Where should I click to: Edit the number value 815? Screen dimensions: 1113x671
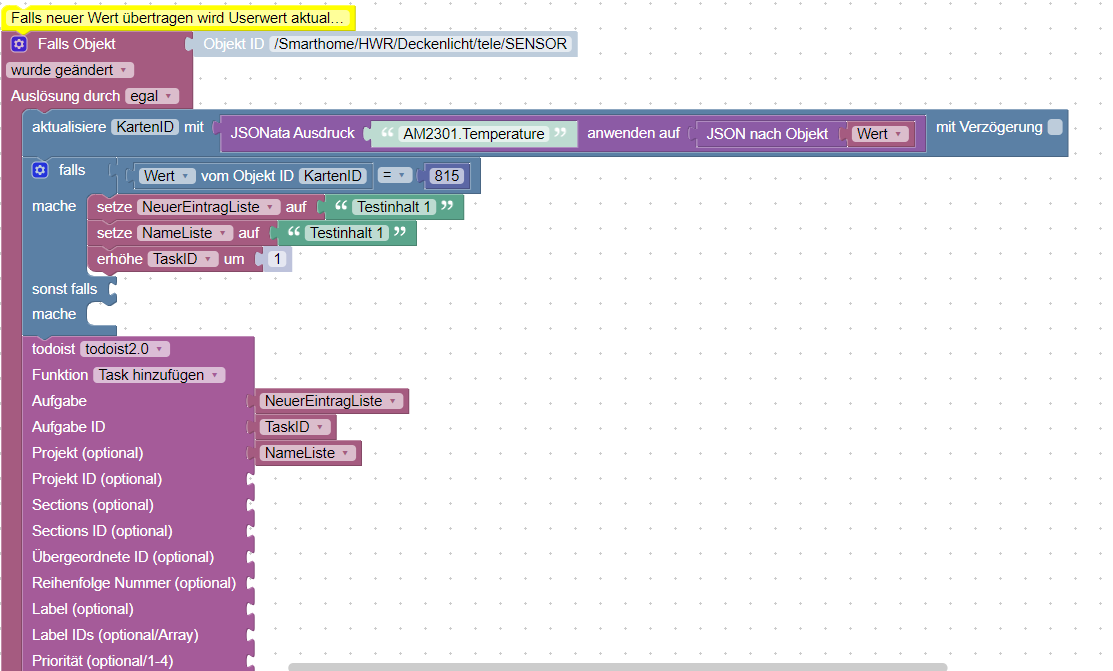click(446, 175)
